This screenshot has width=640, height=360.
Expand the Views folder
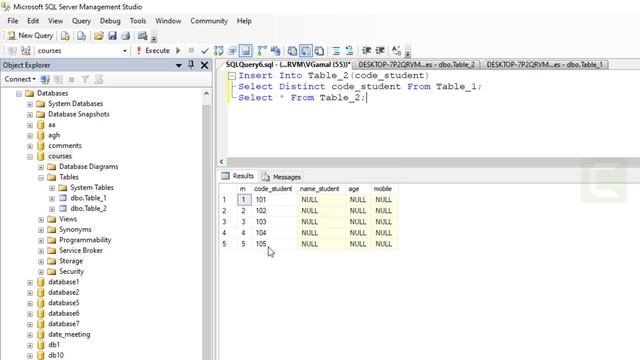41,220
